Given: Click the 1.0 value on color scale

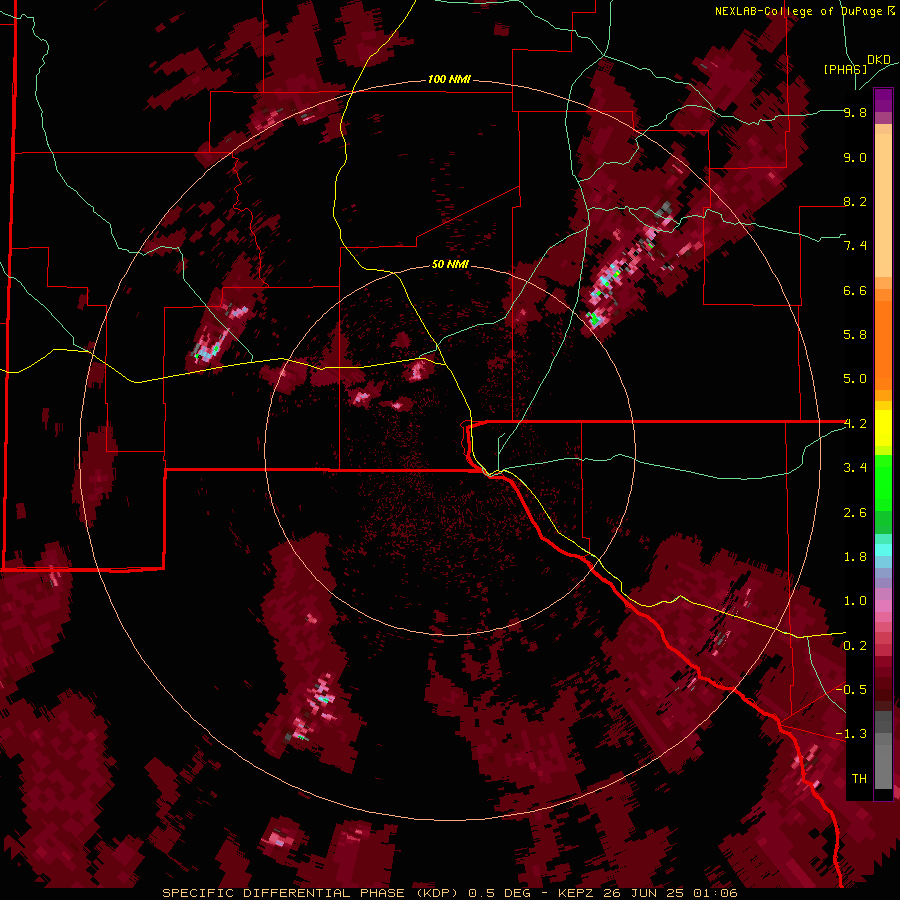Looking at the screenshot, I should (x=855, y=601).
